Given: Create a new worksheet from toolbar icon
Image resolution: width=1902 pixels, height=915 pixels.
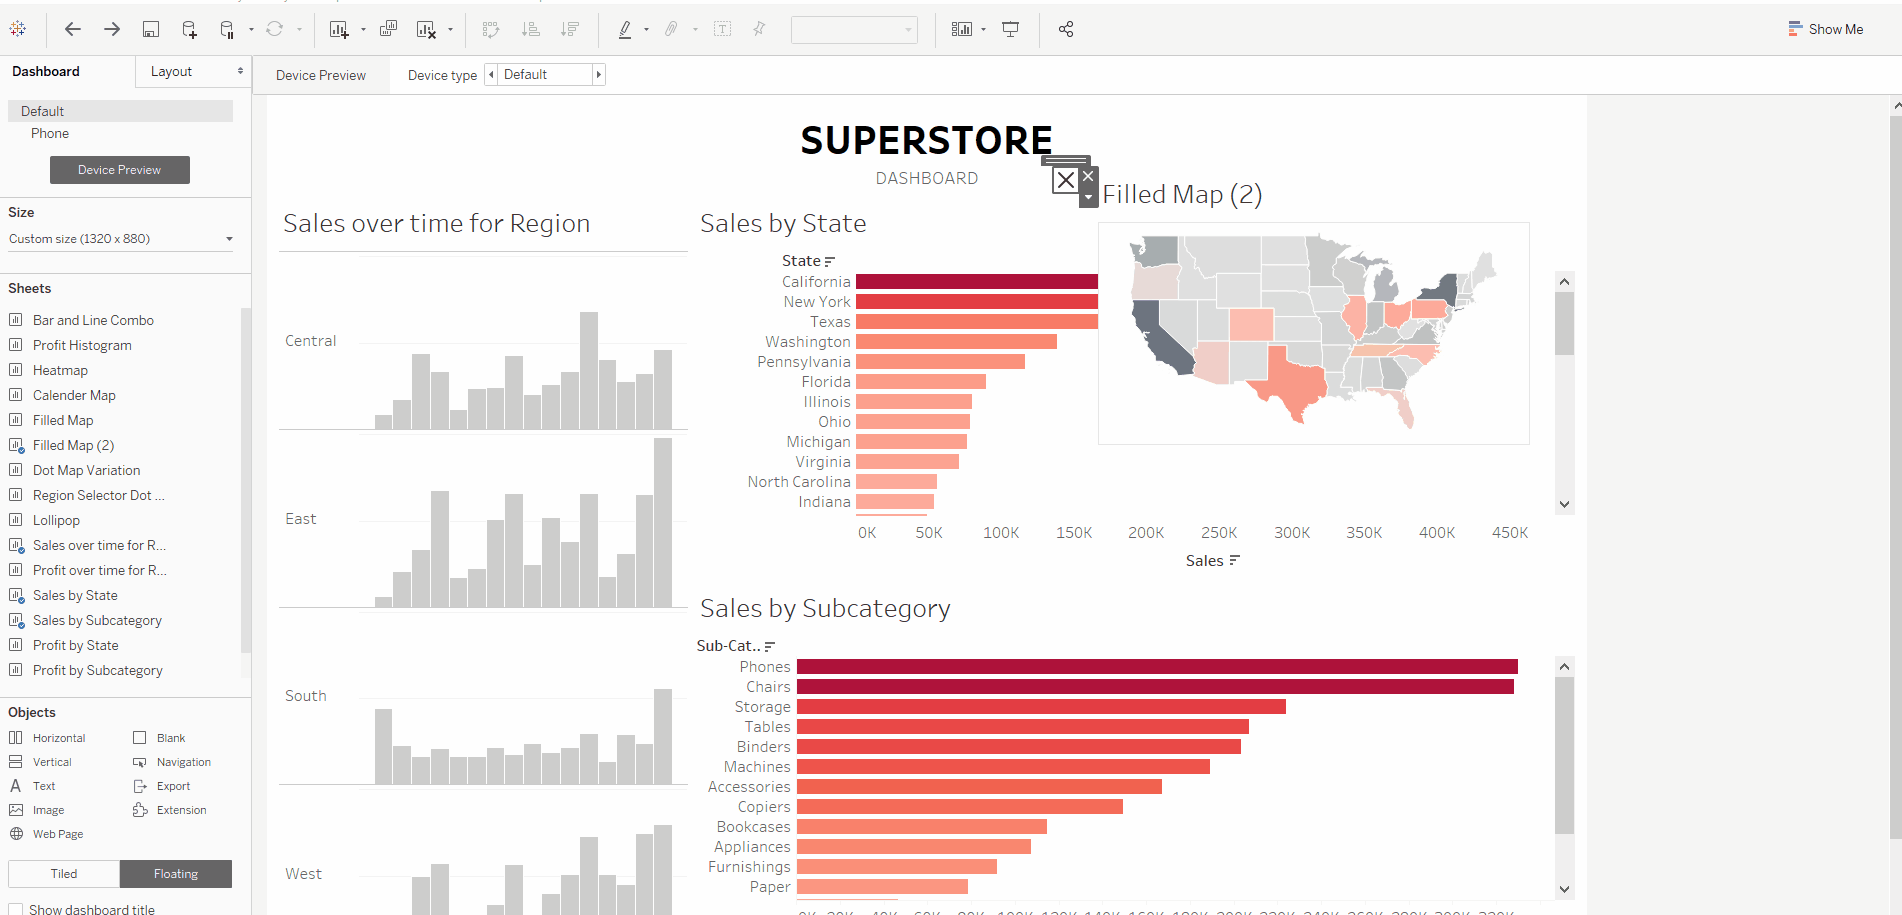Looking at the screenshot, I should pos(339,29).
